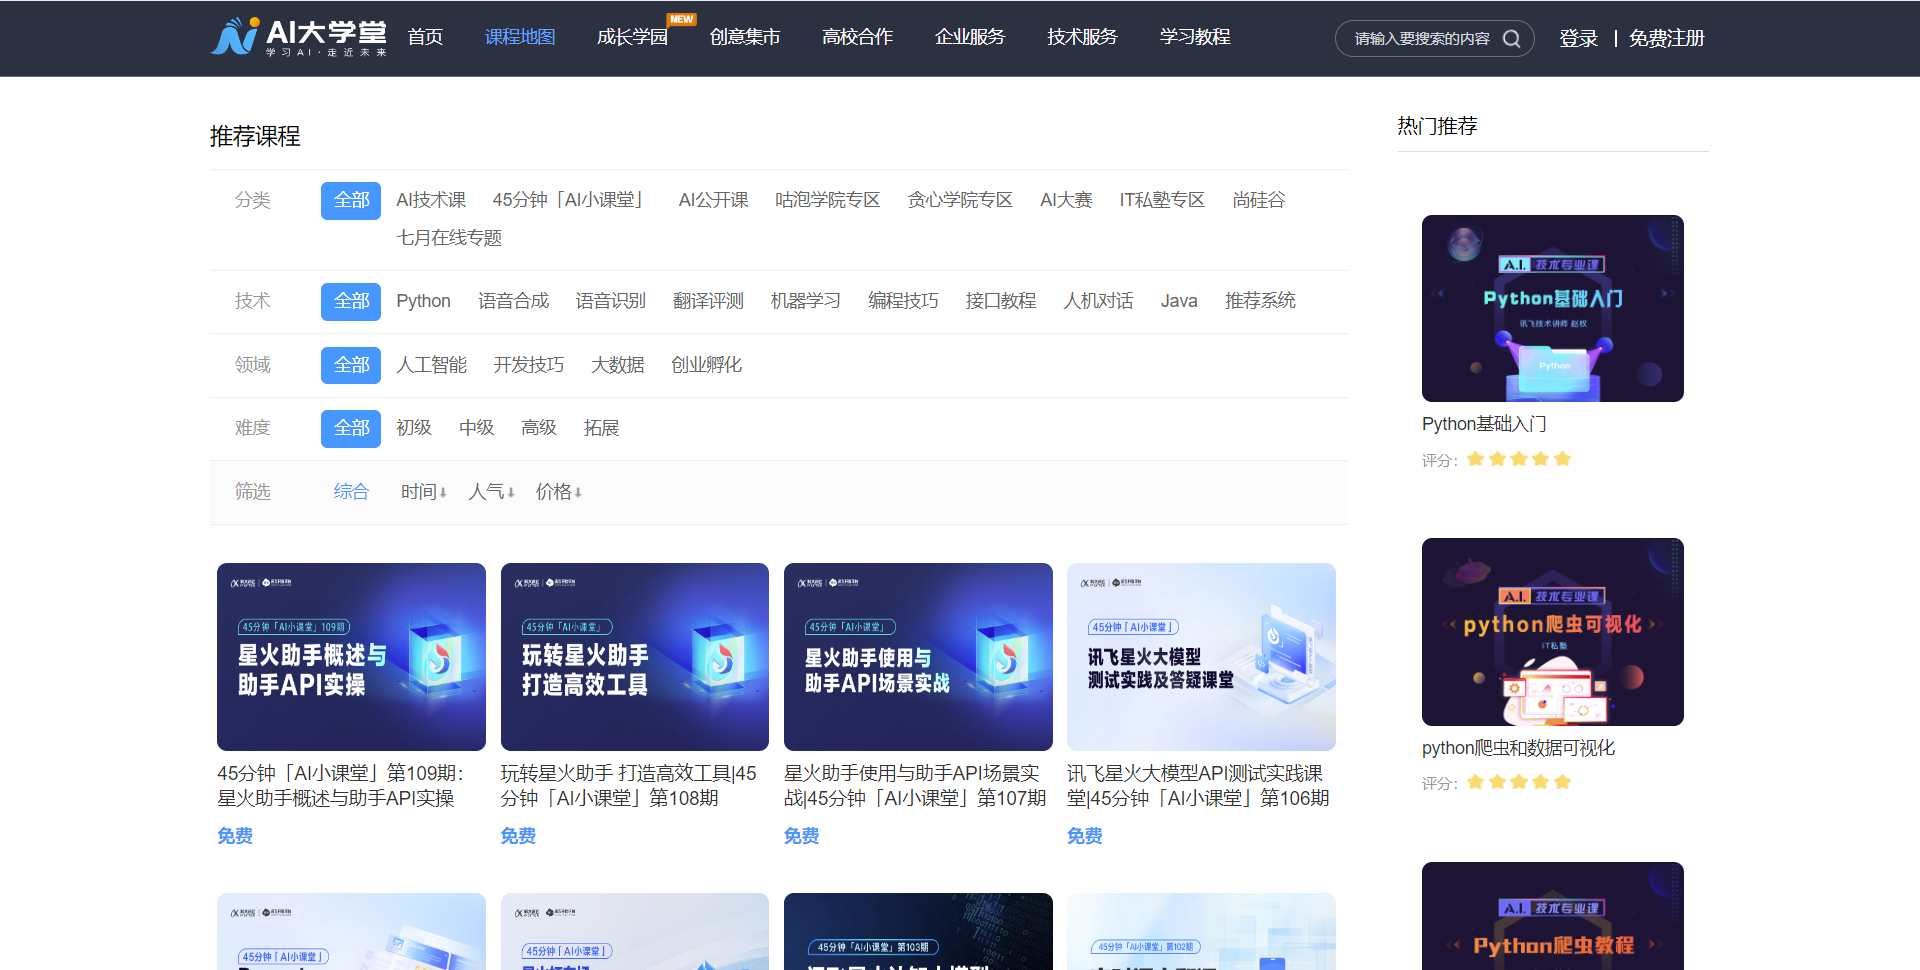Select 人工智能 domain filter
This screenshot has width=1920, height=970.
(431, 365)
